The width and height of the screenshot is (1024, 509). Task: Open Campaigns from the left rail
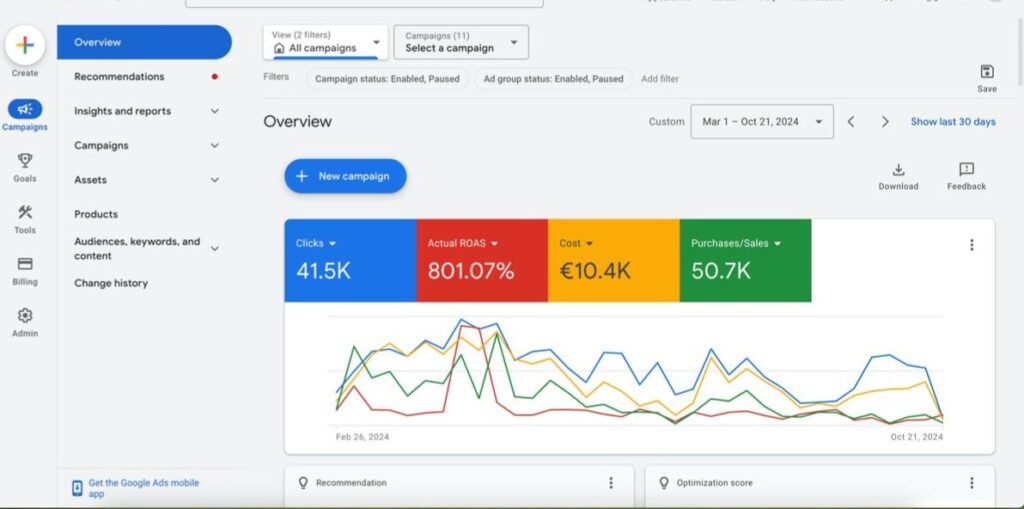click(25, 115)
